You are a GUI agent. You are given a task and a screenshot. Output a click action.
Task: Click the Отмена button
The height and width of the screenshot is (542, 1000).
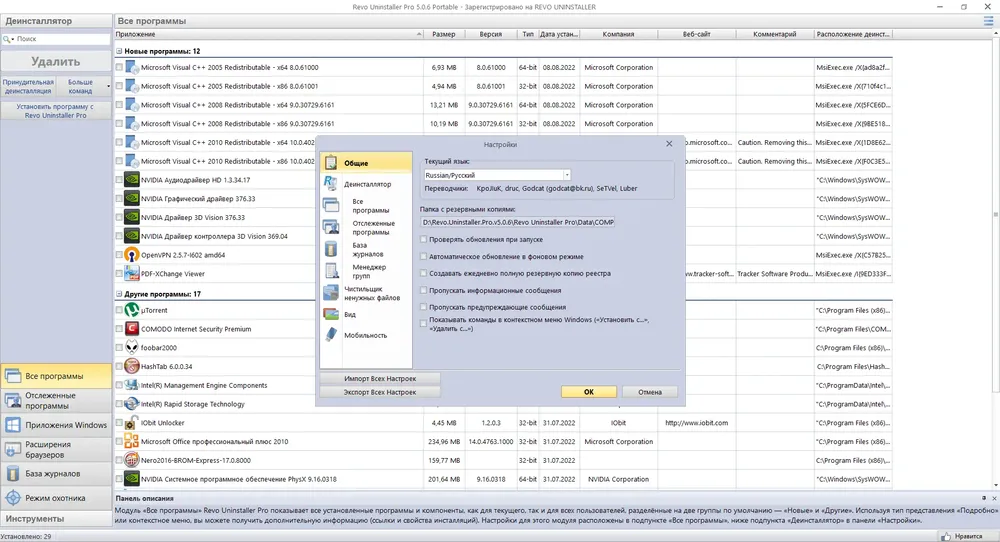pos(650,392)
